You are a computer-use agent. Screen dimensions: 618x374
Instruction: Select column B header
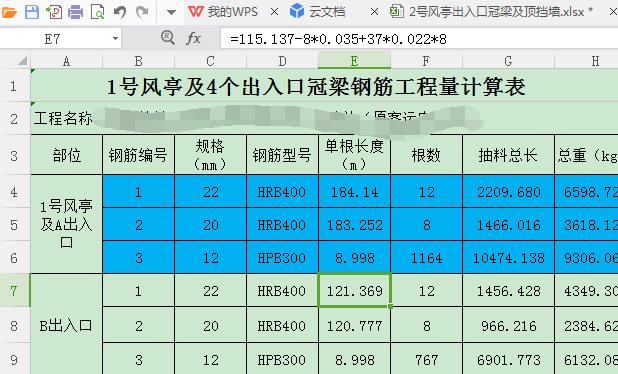coord(138,61)
